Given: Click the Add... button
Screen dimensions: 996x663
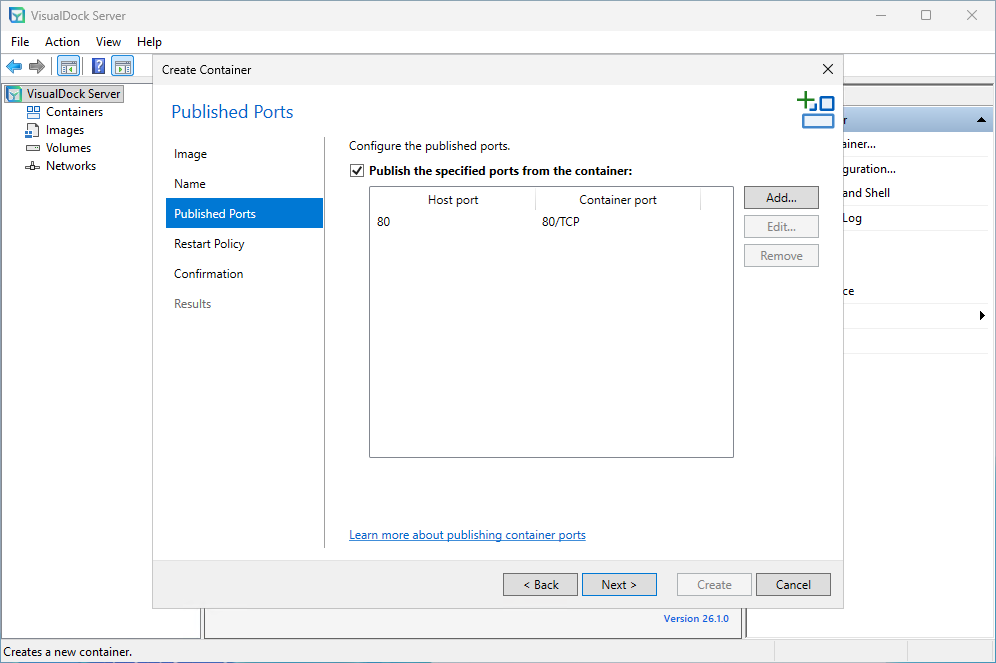Looking at the screenshot, I should click(x=781, y=198).
